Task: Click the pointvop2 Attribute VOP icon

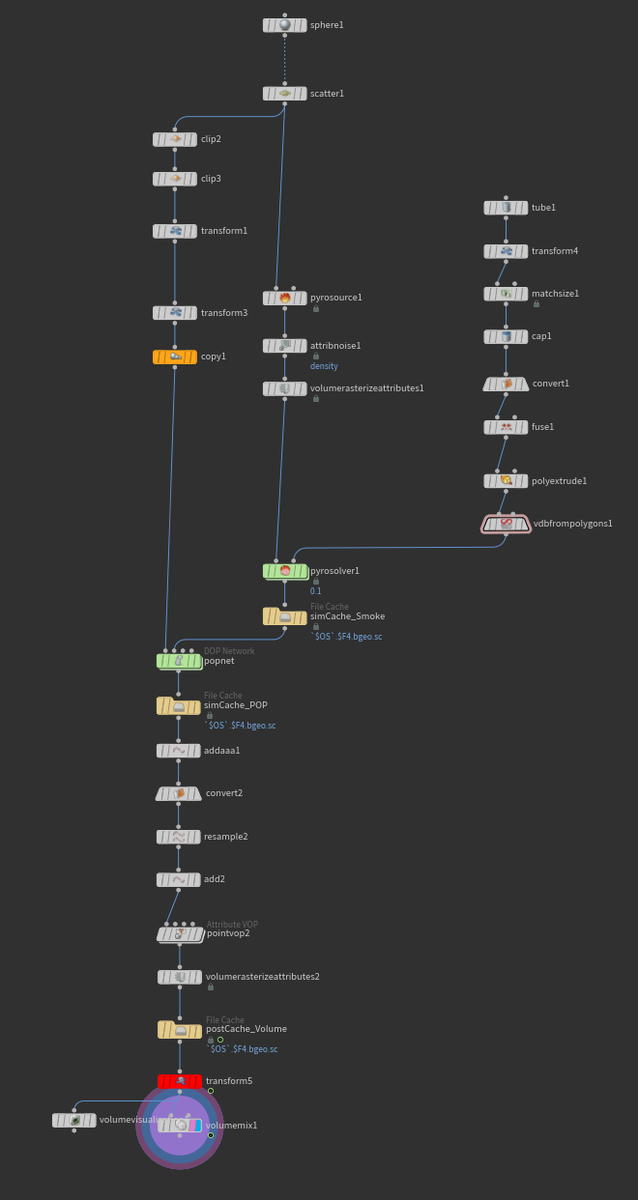Action: pyautogui.click(x=179, y=934)
